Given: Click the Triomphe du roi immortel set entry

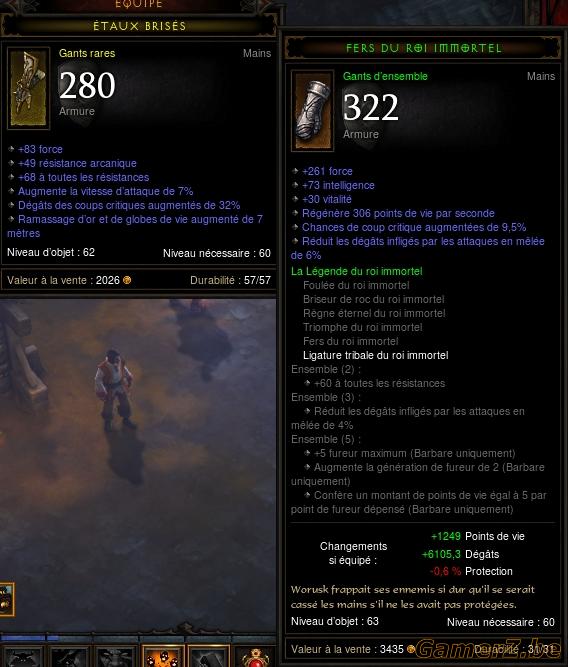Looking at the screenshot, I should click(x=362, y=327).
